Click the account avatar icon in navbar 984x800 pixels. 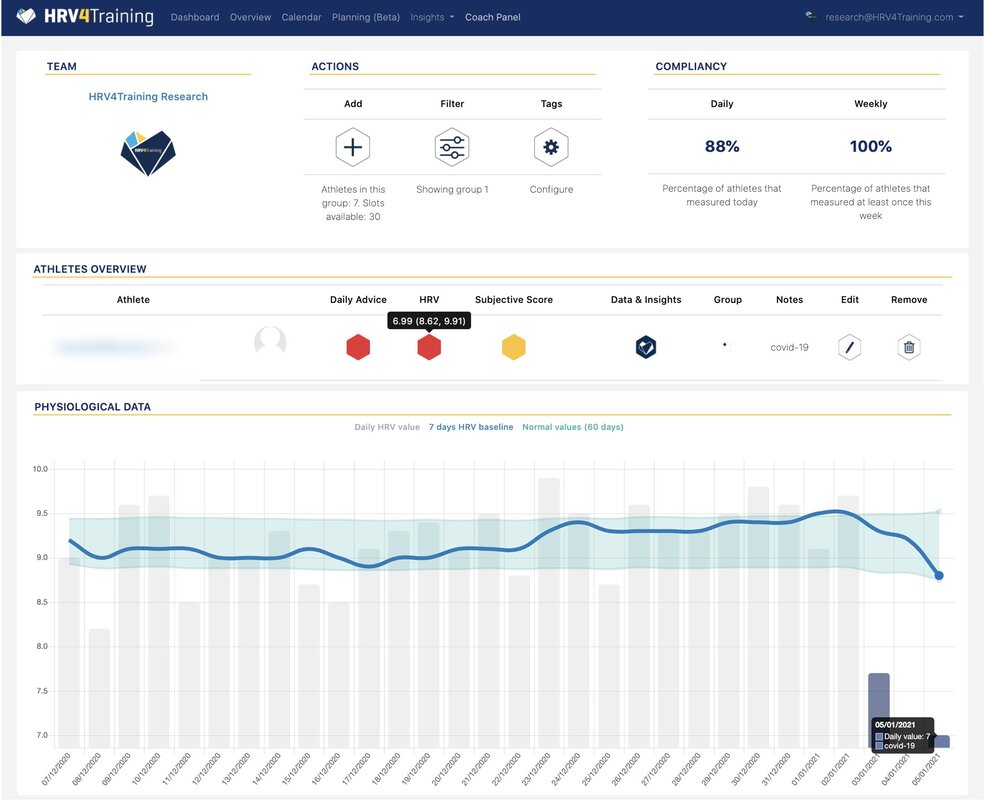(811, 16)
